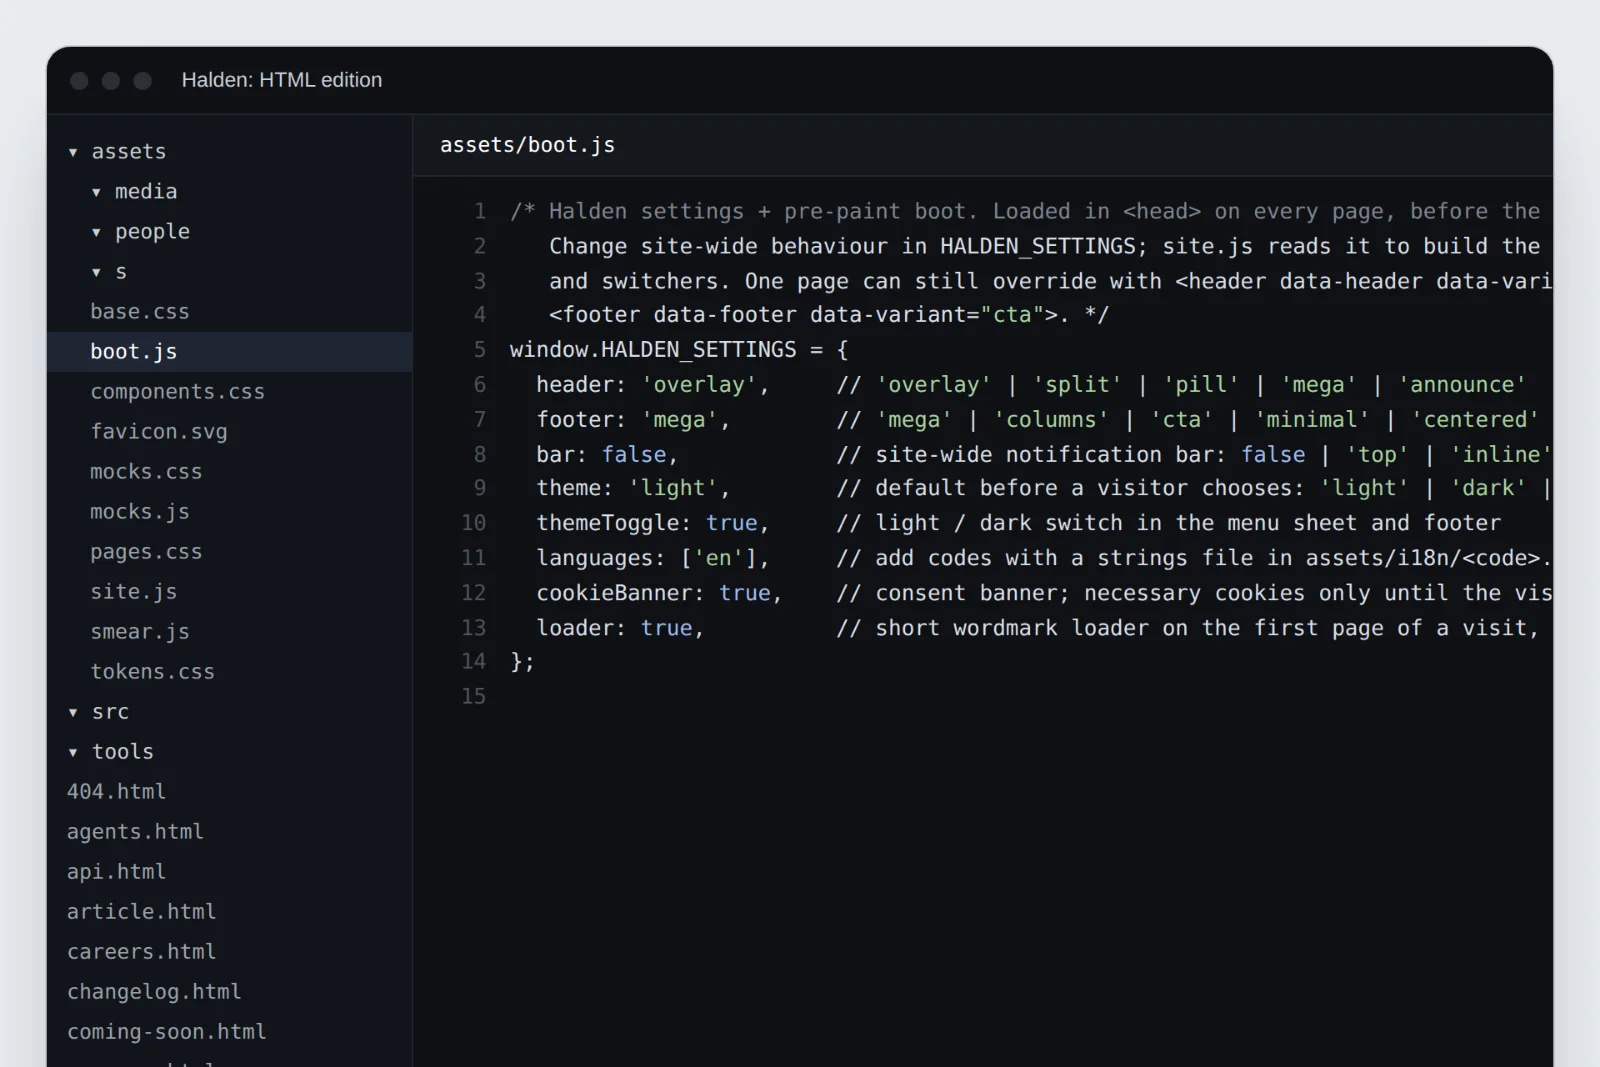Collapse the assets folder arrow
The image size is (1600, 1067).
pyautogui.click(x=73, y=152)
